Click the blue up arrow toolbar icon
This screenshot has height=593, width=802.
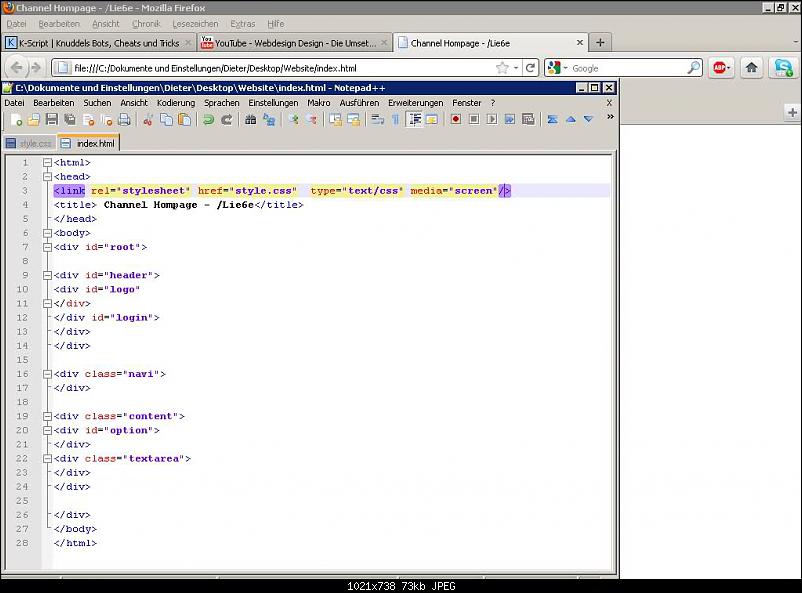pyautogui.click(x=571, y=119)
